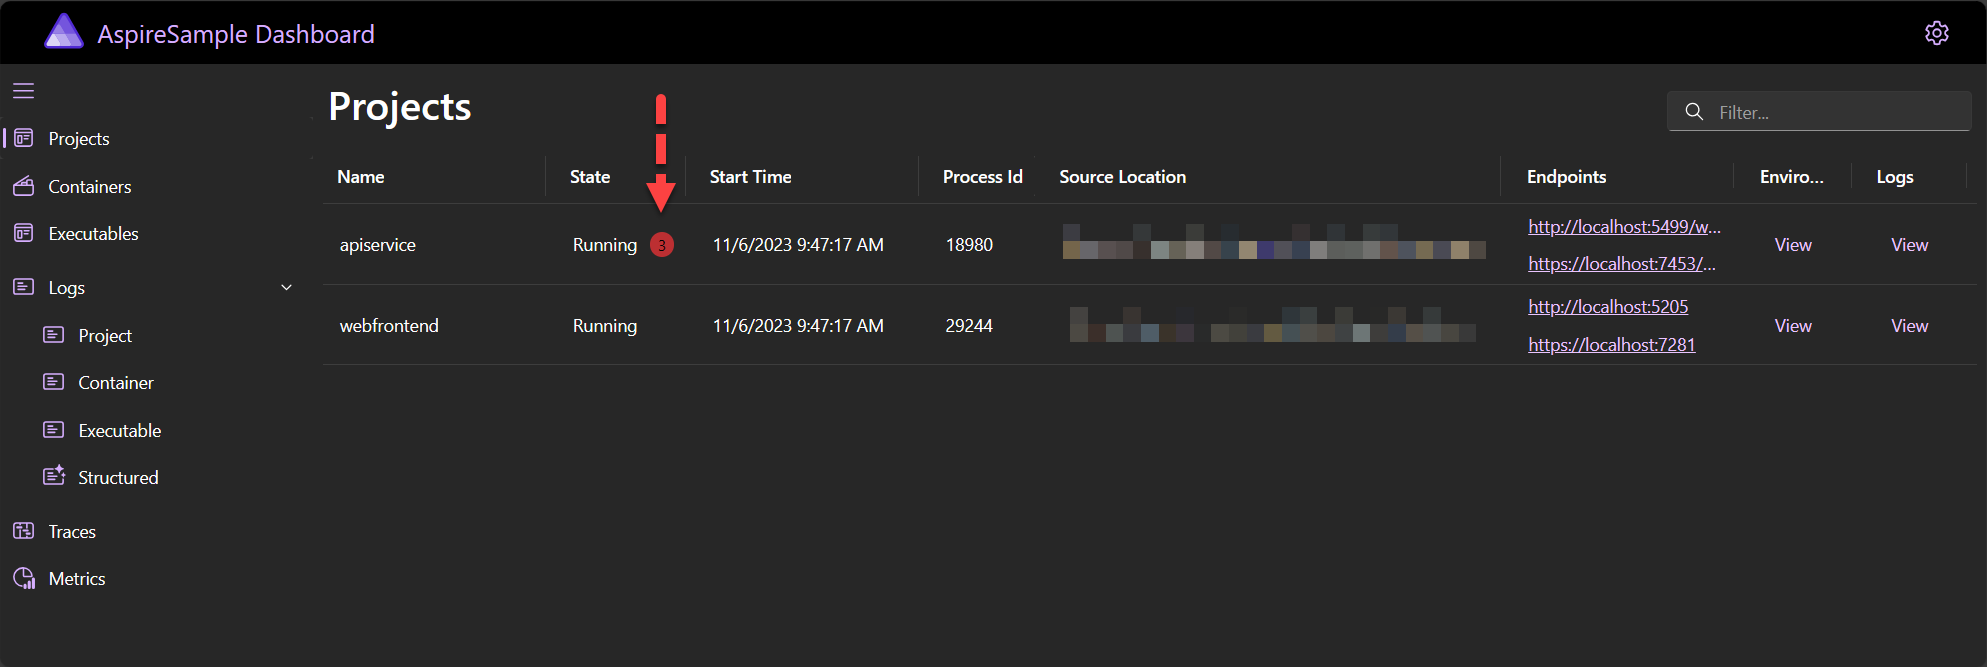Click the Executables sidebar icon
The image size is (1987, 667).
point(24,233)
